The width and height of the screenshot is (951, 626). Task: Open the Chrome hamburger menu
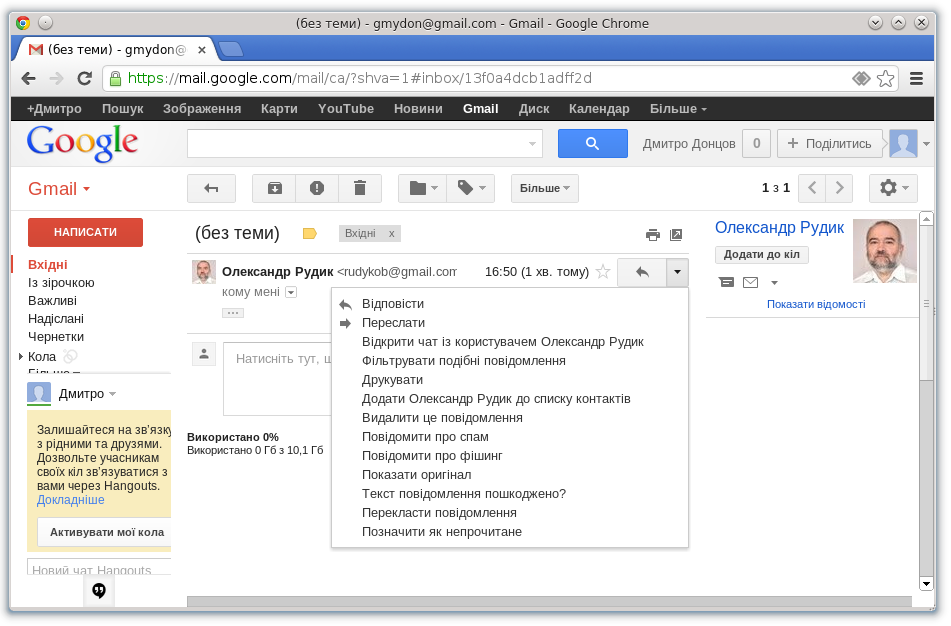(916, 78)
